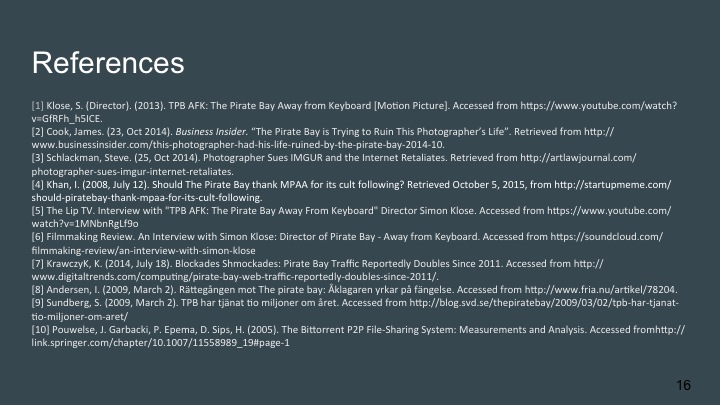The image size is (720, 405).
Task: Open the link.springer.com link in reference 10
Action: point(160,344)
